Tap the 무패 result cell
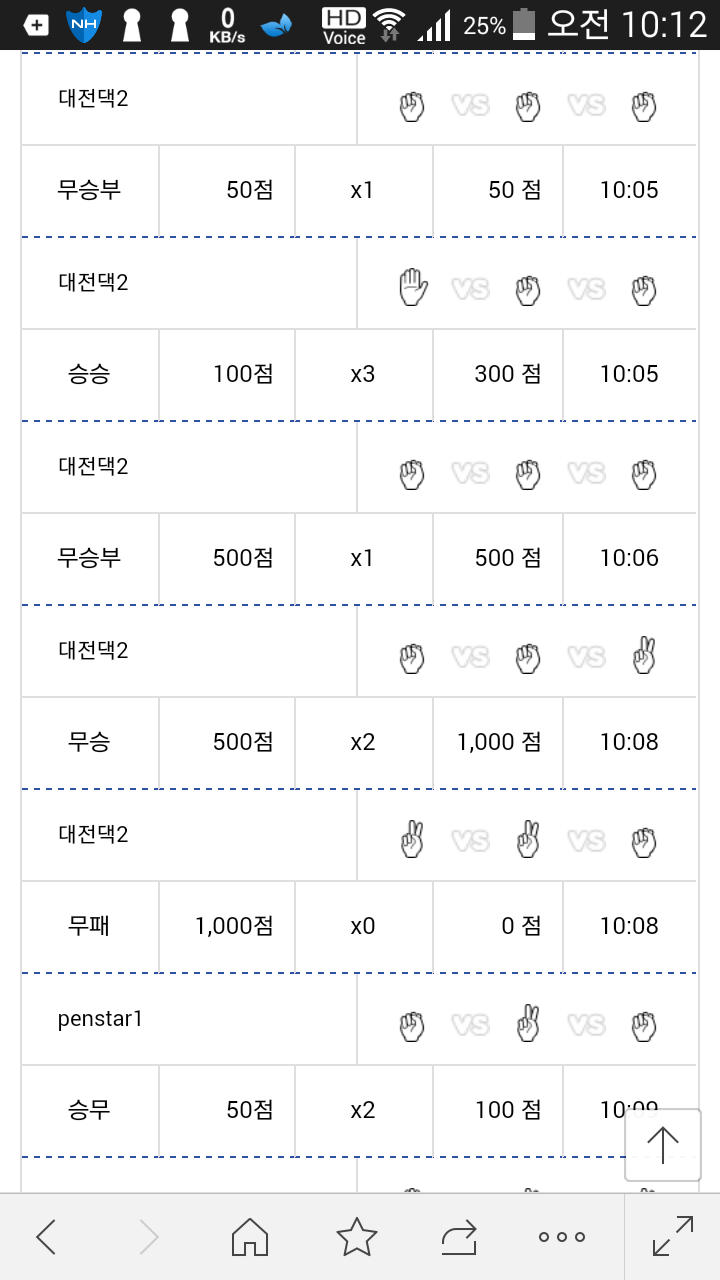The image size is (720, 1280). click(89, 926)
